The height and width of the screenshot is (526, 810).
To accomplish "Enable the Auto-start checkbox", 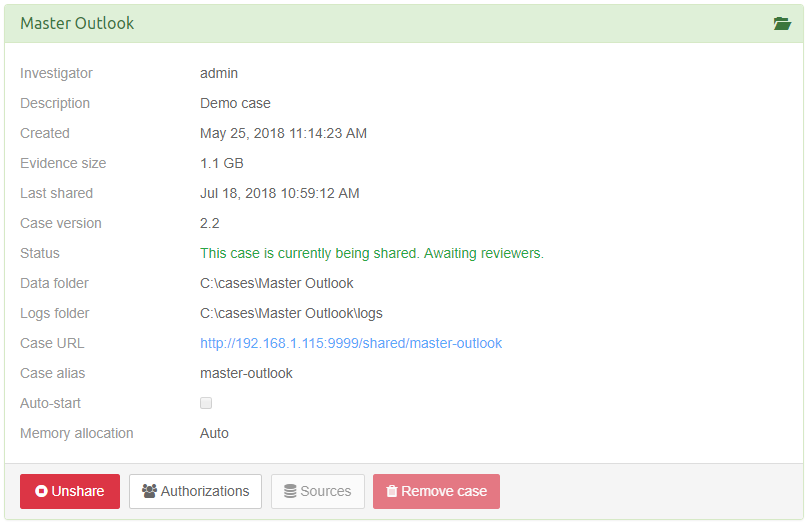I will click(206, 403).
